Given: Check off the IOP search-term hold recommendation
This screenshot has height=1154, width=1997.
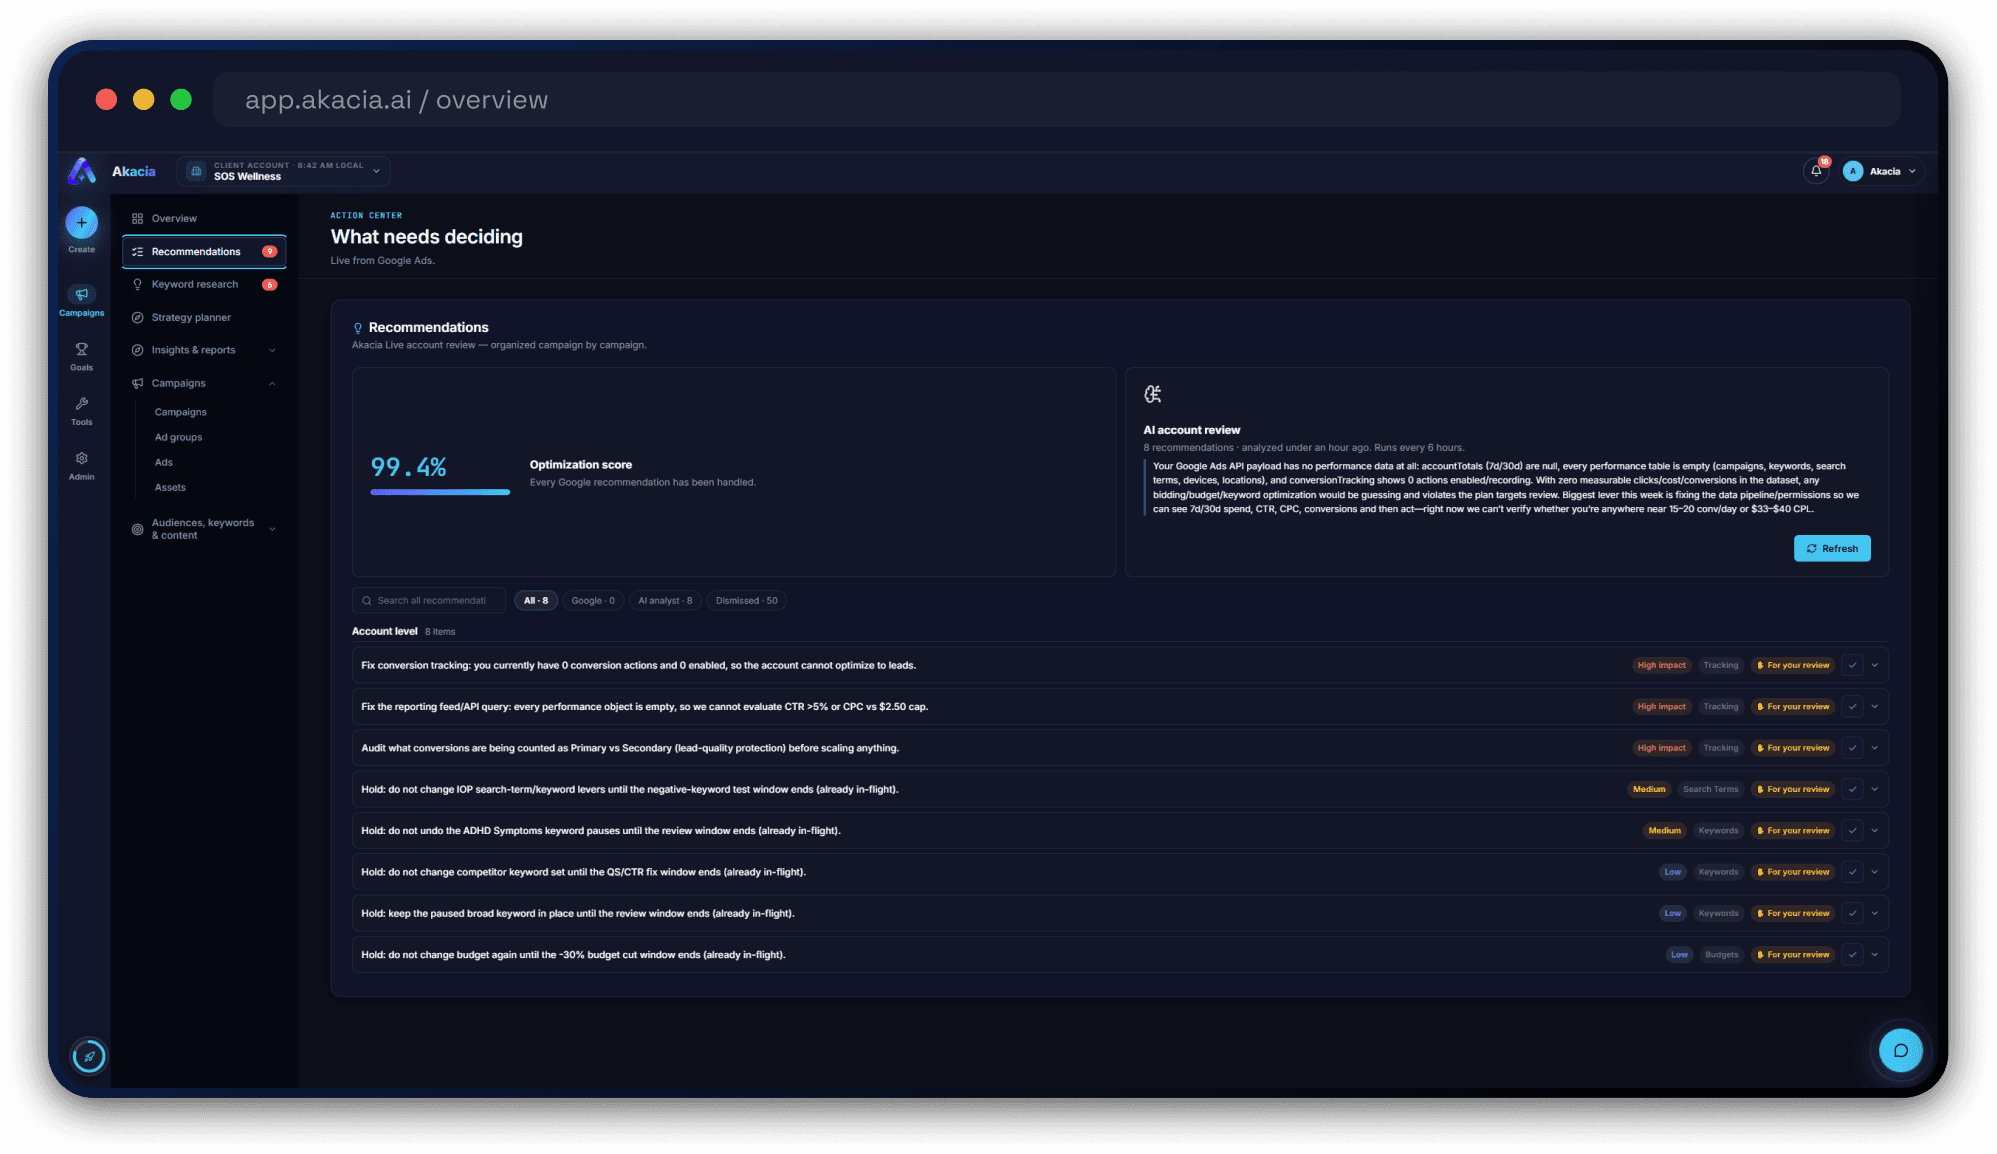Looking at the screenshot, I should pyautogui.click(x=1852, y=789).
